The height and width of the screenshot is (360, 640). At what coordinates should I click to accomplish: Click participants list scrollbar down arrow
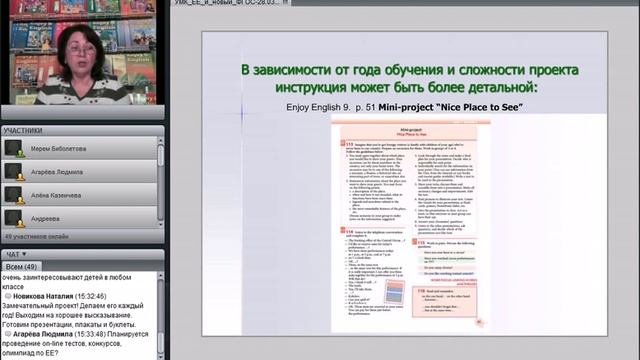click(x=160, y=224)
